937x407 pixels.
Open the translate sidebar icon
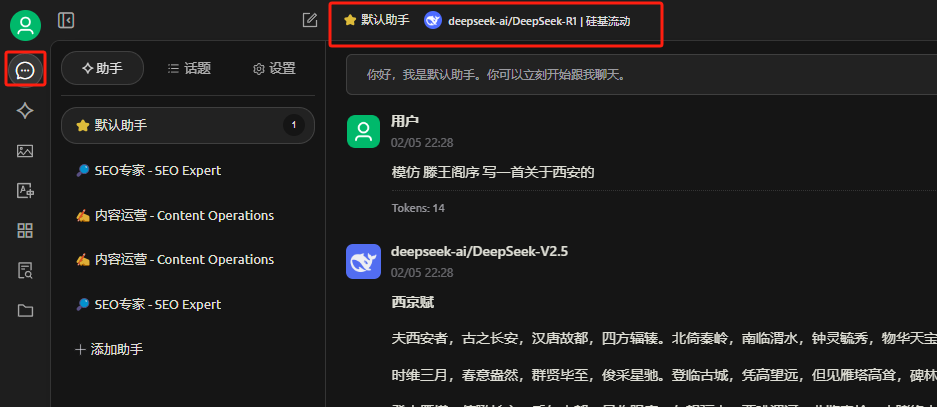pyautogui.click(x=25, y=191)
